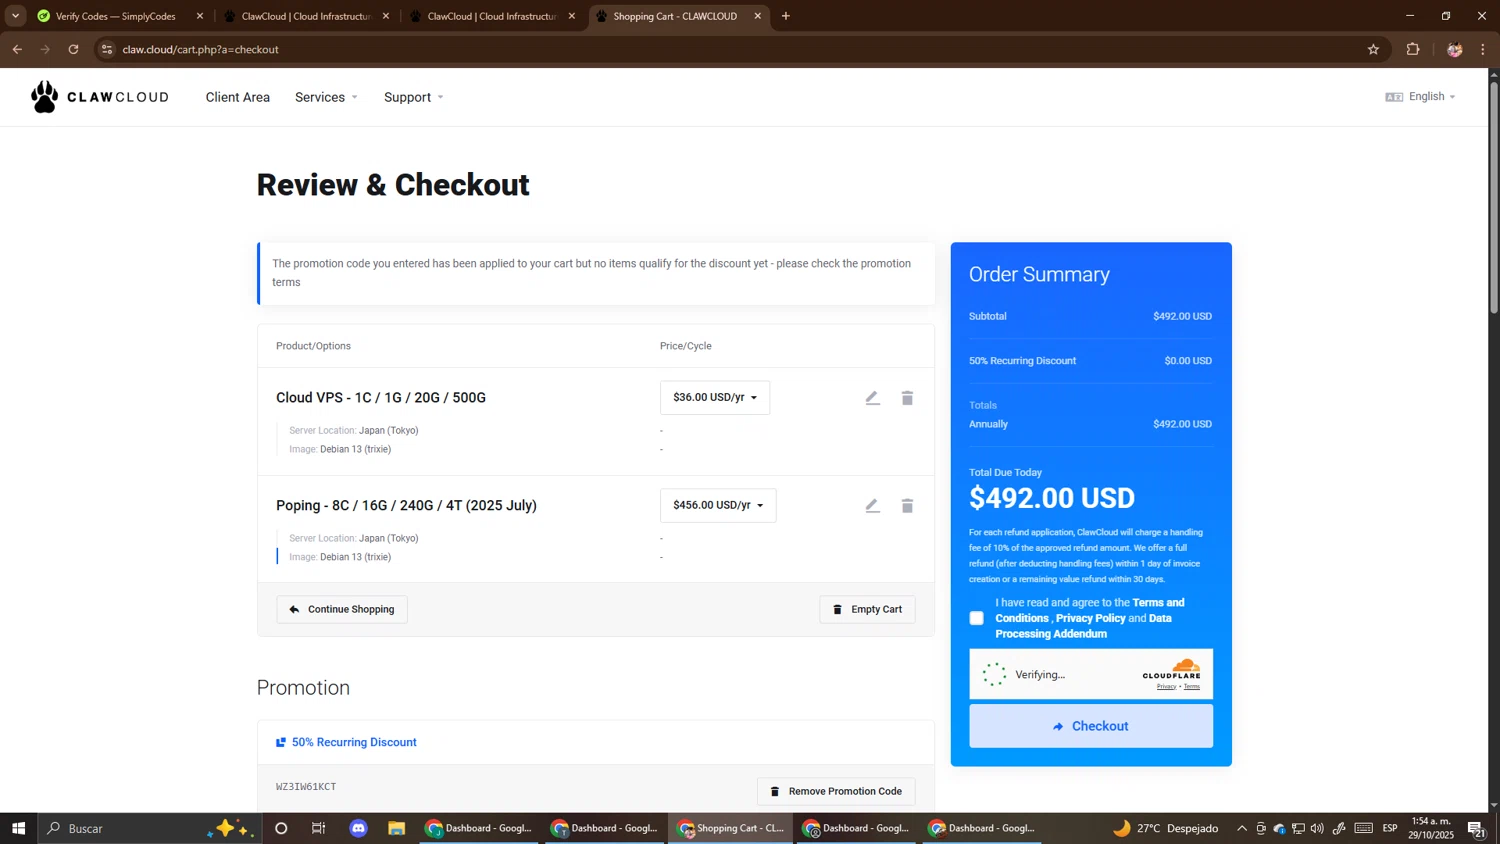The image size is (1500, 844).
Task: Click the ClawCloud paw logo
Action: click(x=45, y=97)
